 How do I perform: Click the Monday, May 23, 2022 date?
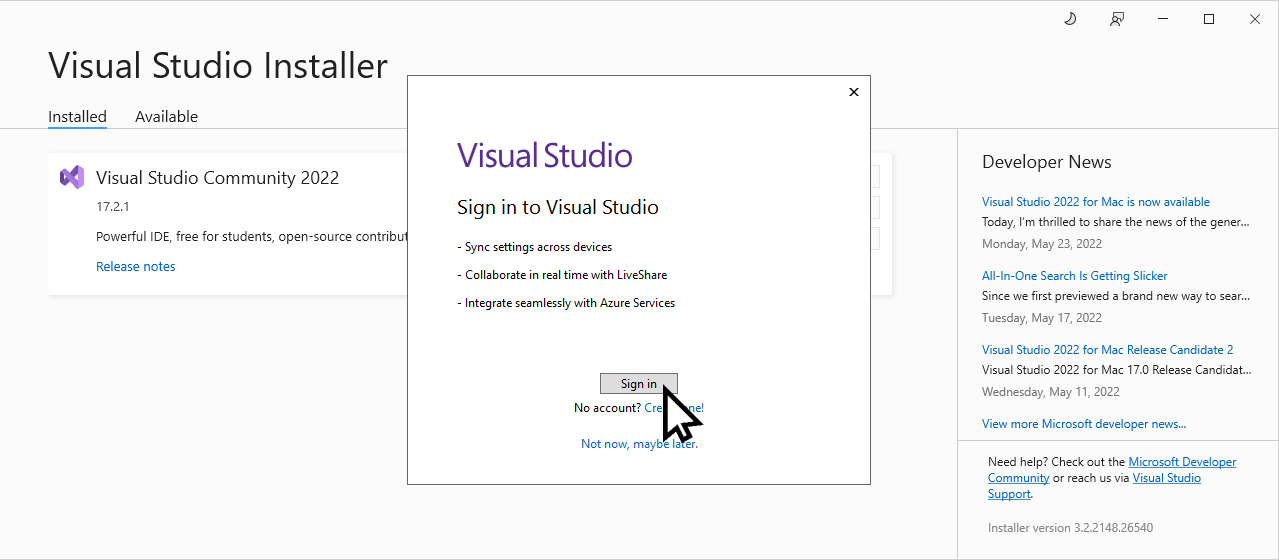[1042, 244]
